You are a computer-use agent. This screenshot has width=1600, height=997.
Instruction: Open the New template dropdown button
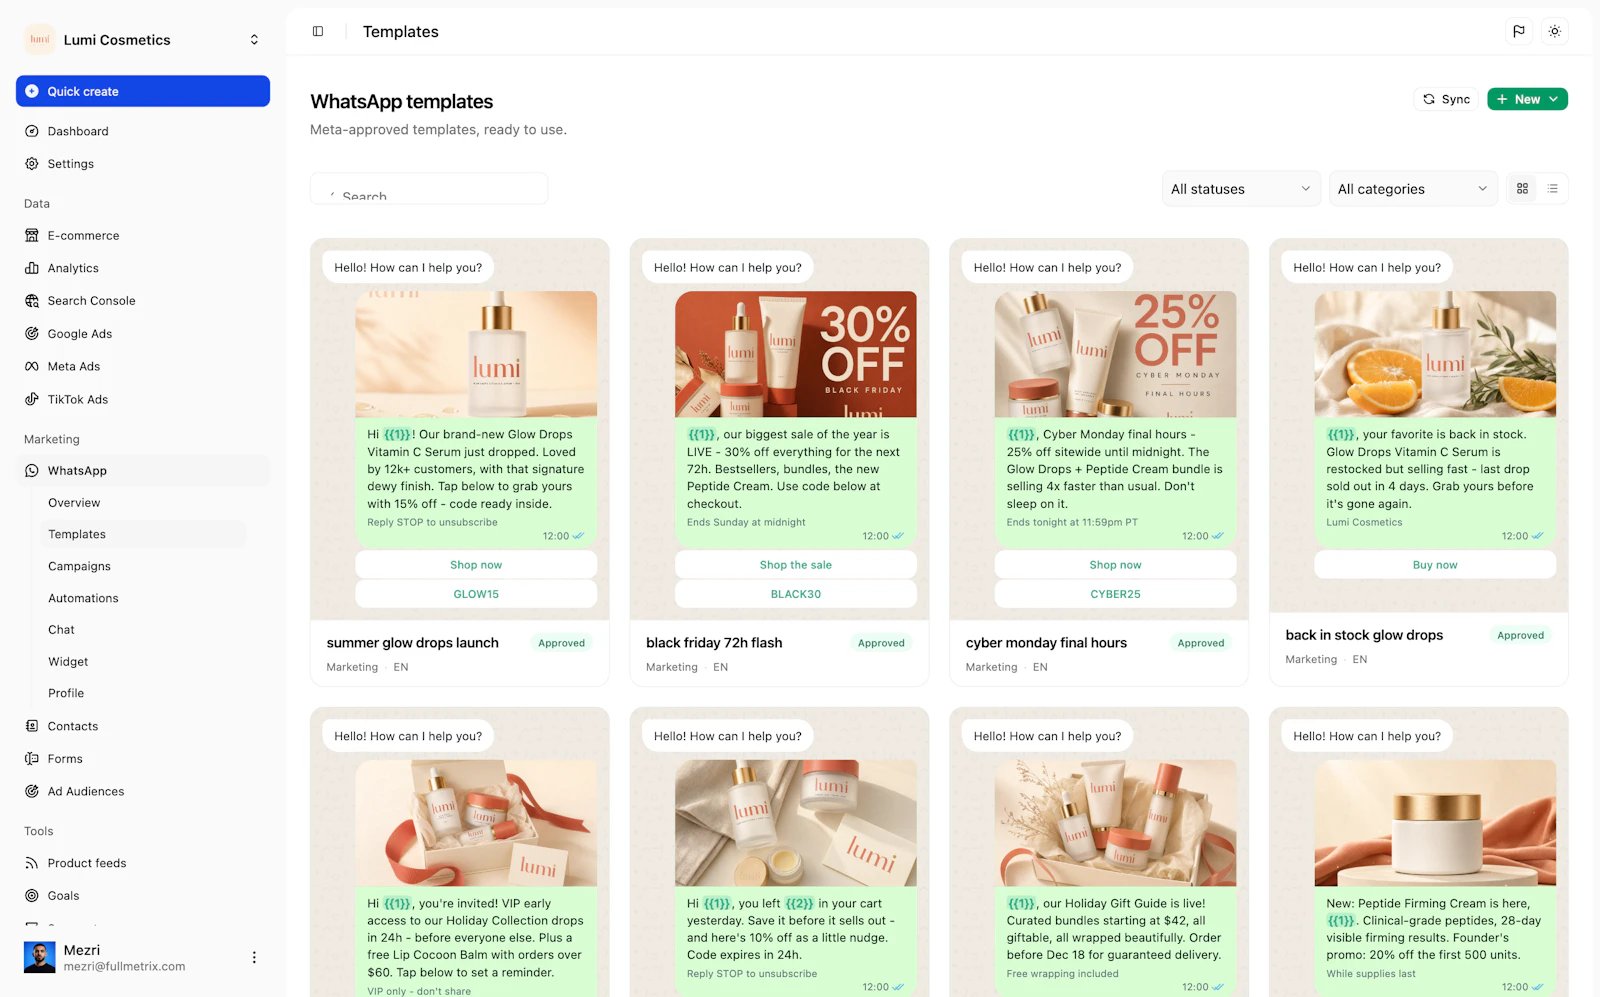1527,99
